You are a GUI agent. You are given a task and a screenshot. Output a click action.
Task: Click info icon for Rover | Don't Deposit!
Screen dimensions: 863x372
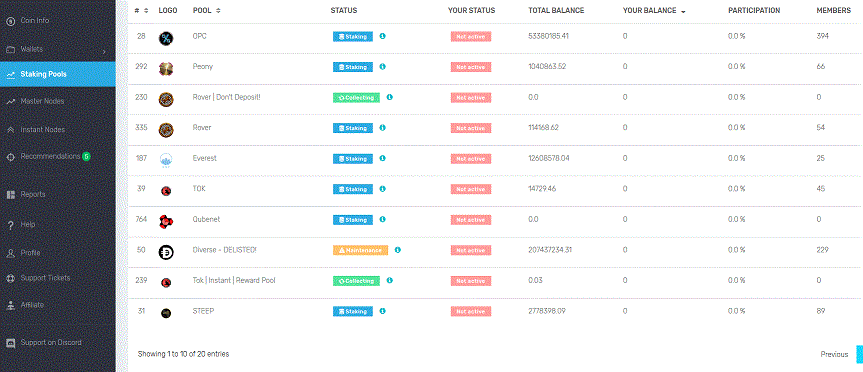(390, 97)
